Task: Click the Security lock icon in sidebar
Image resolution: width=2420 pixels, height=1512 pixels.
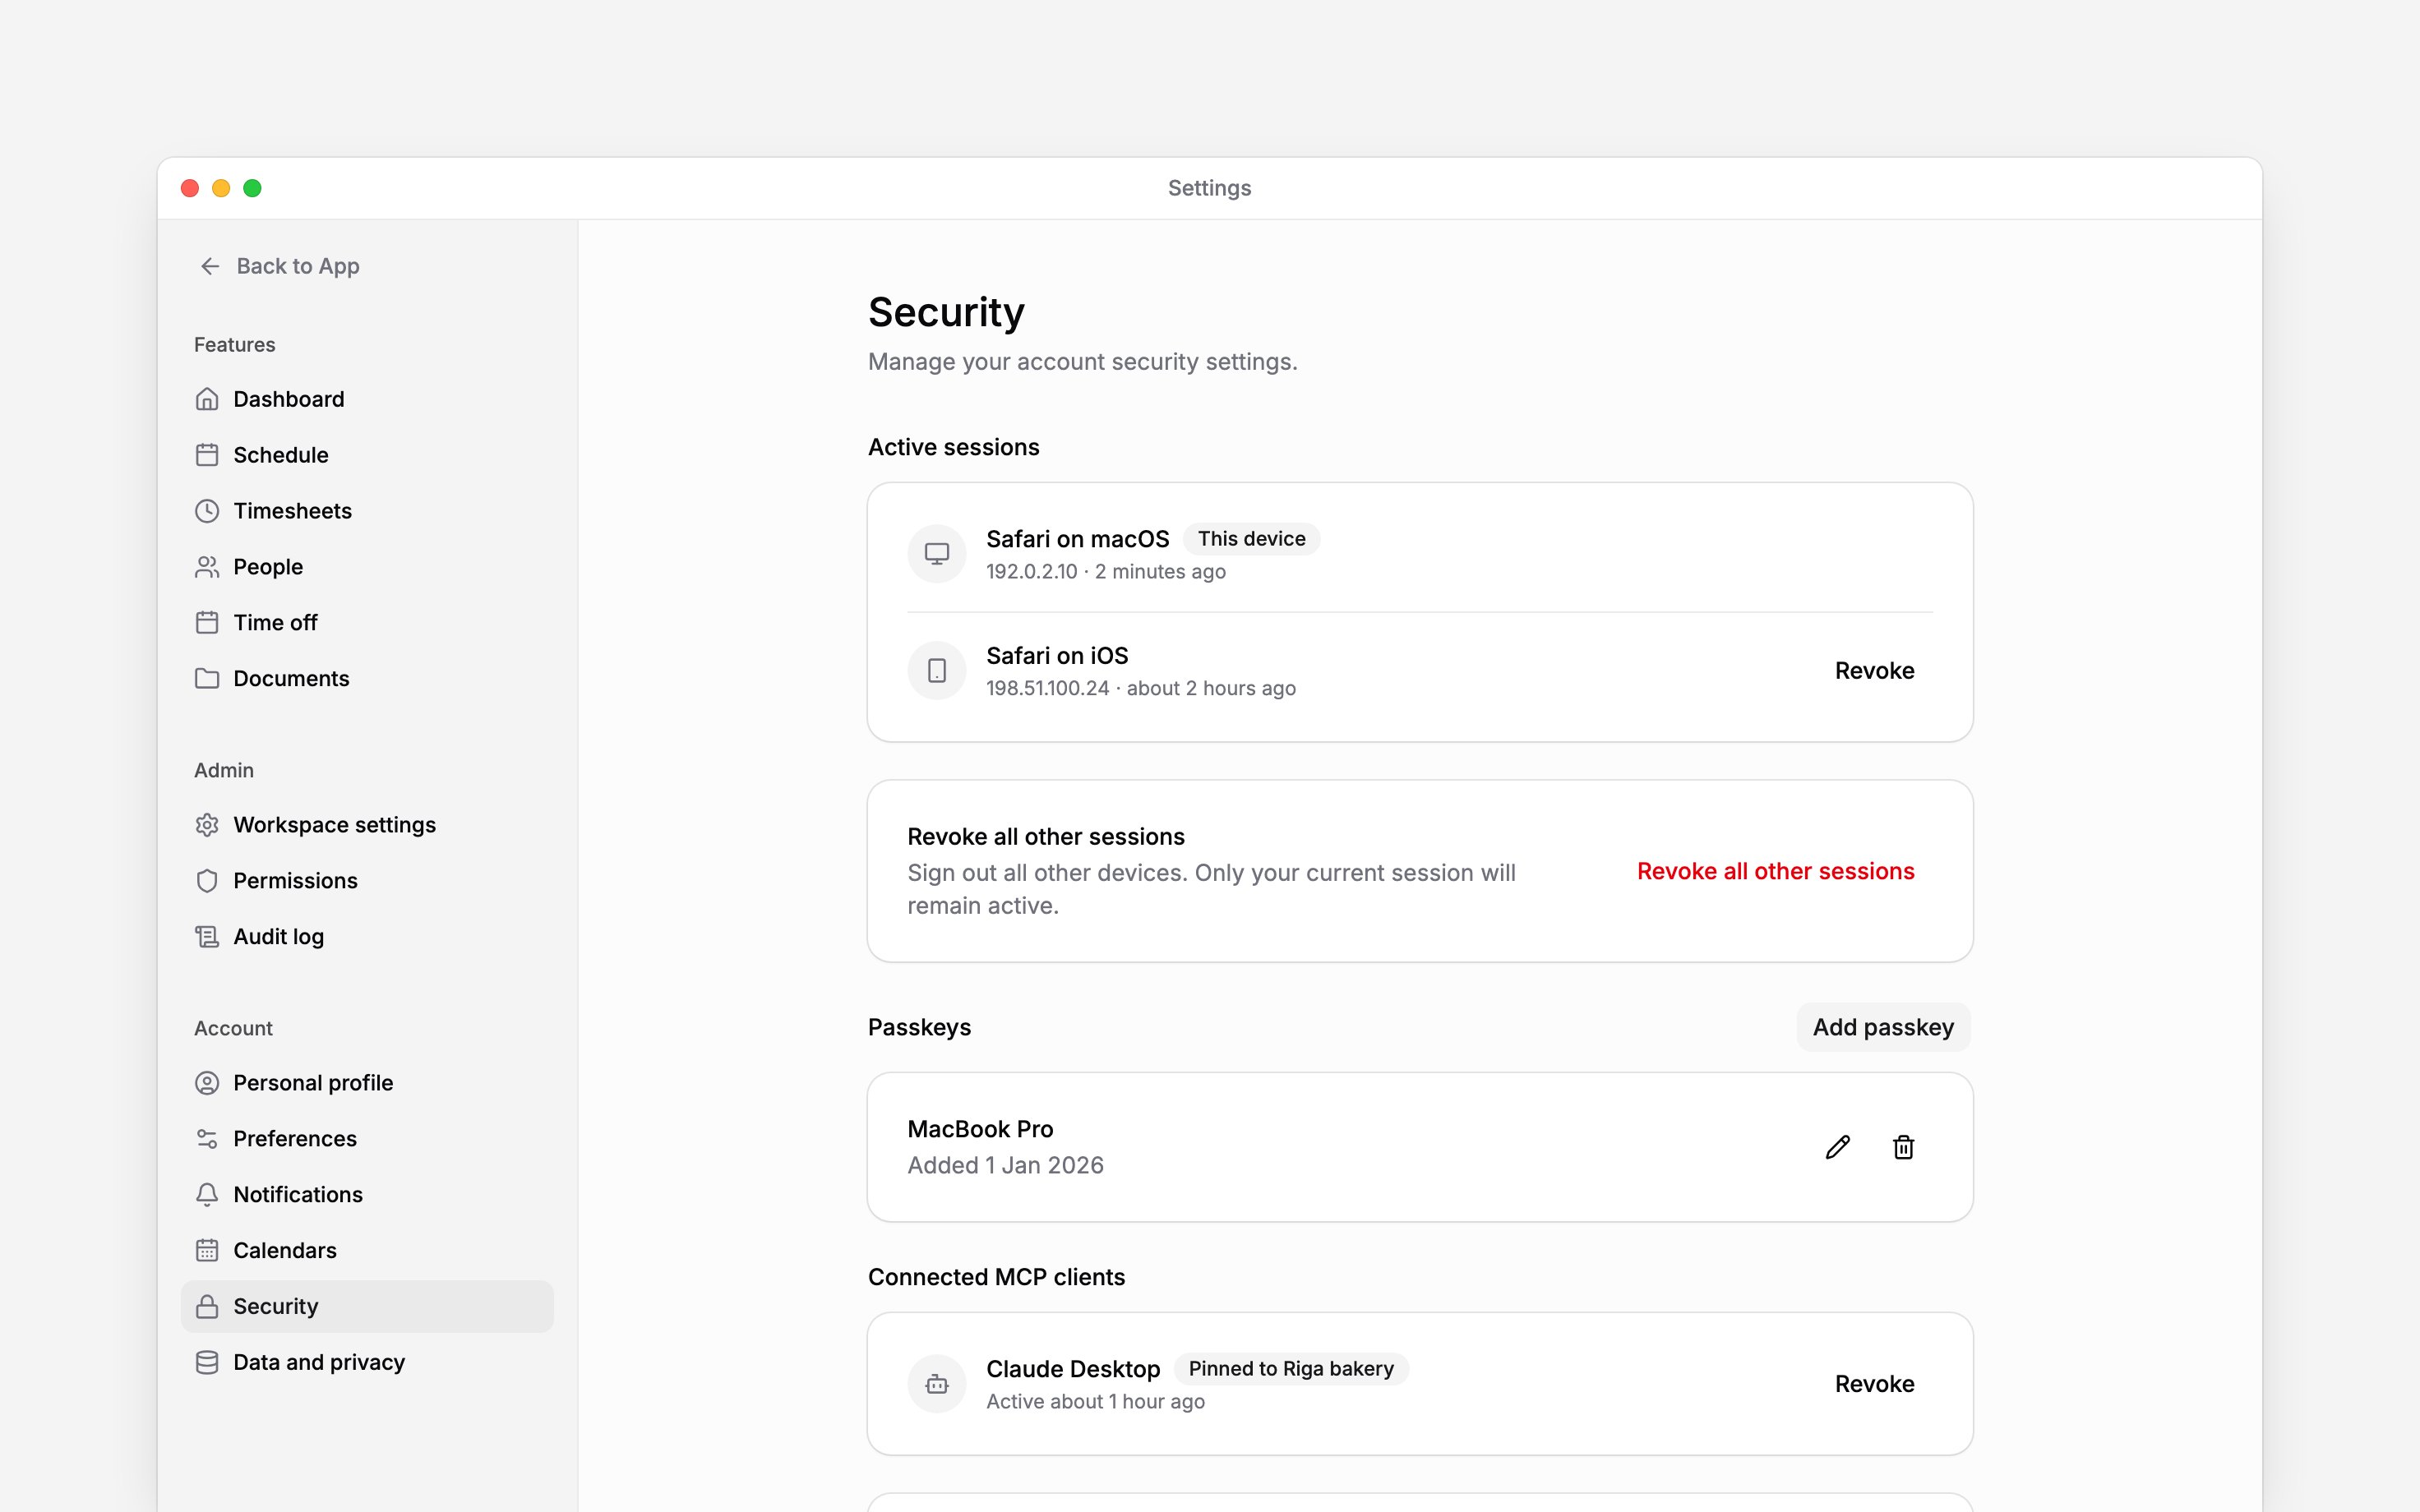Action: 207,1307
